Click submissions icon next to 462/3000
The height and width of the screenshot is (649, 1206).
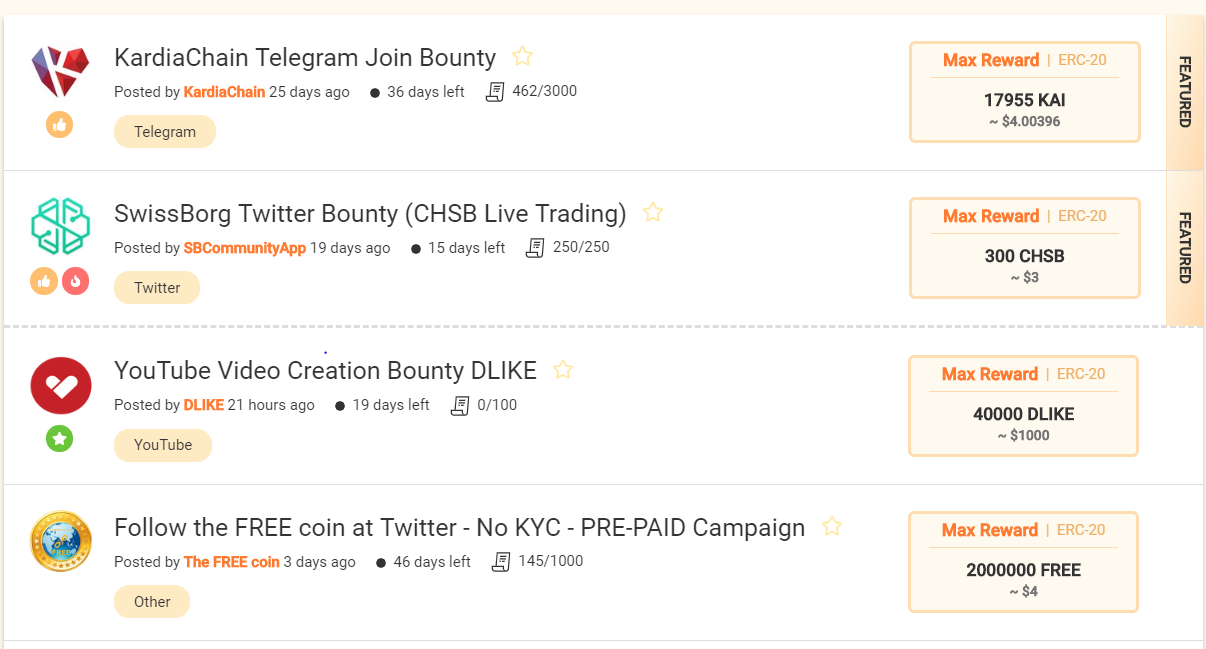pyautogui.click(x=495, y=92)
